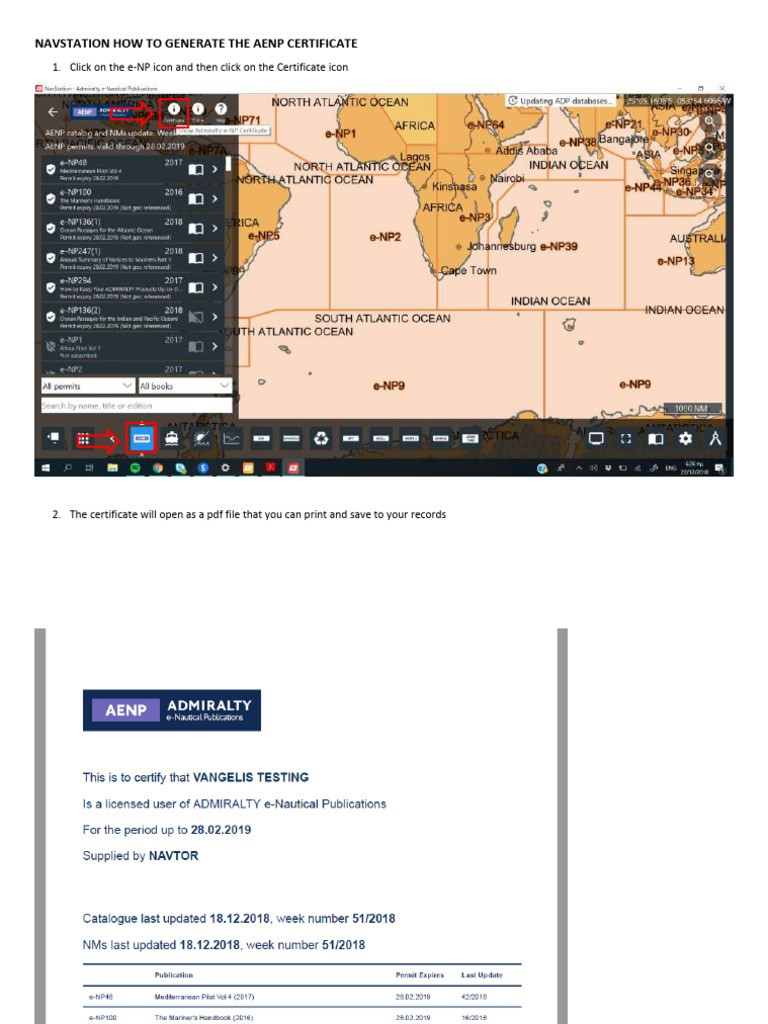768x1024 pixels.
Task: Click the Addis Ababa map label
Action: point(526,151)
